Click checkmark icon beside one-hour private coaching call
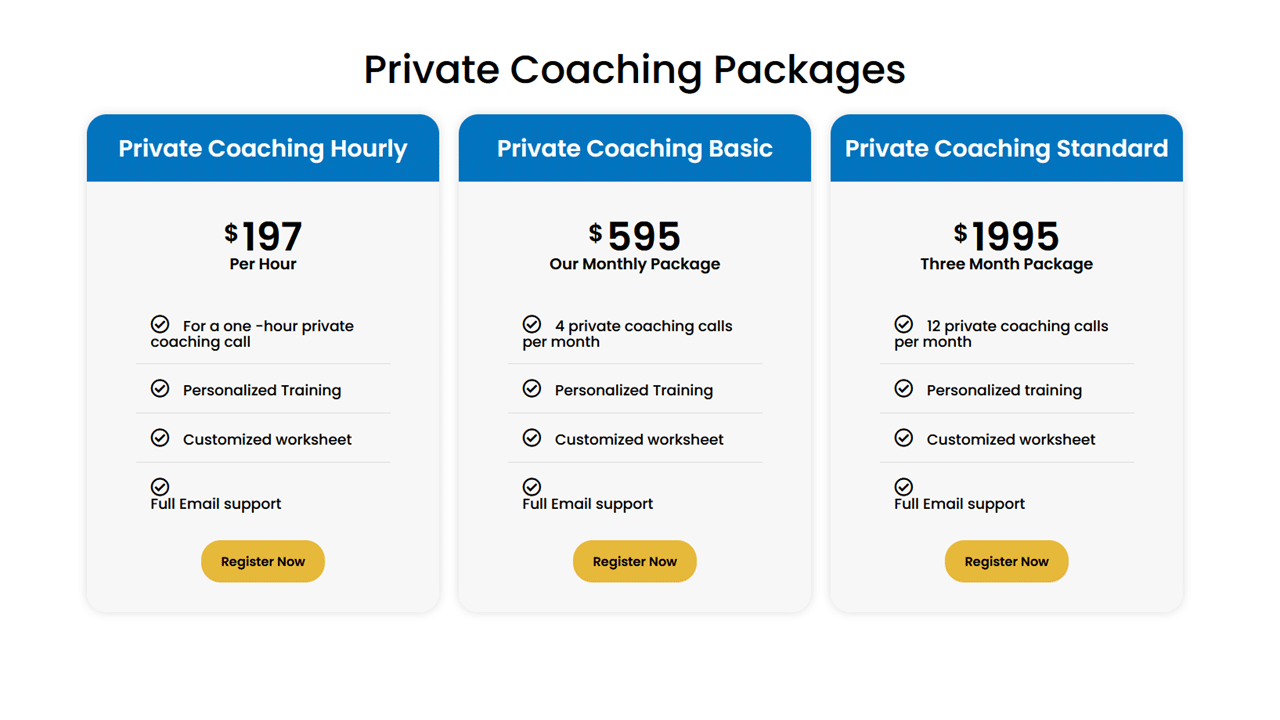This screenshot has width=1280, height=720. tap(160, 324)
